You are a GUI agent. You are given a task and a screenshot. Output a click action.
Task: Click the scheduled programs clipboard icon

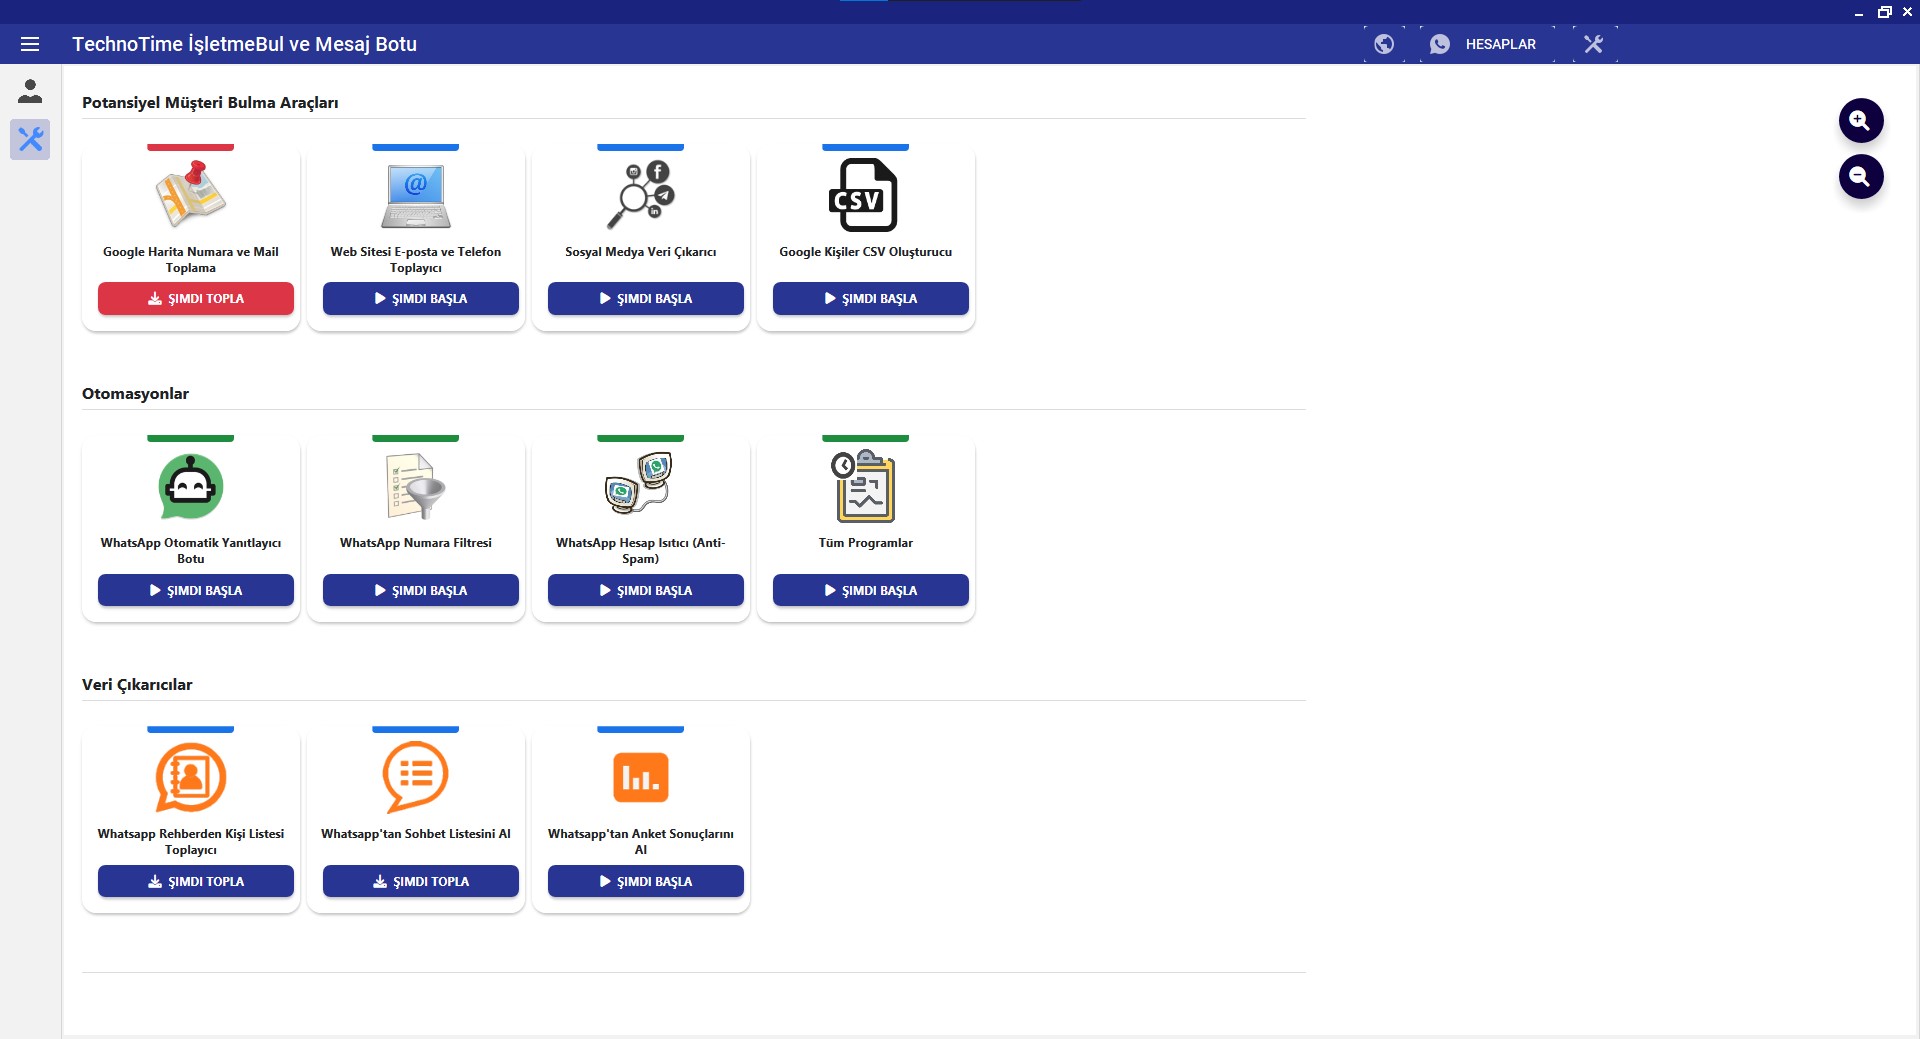(865, 486)
